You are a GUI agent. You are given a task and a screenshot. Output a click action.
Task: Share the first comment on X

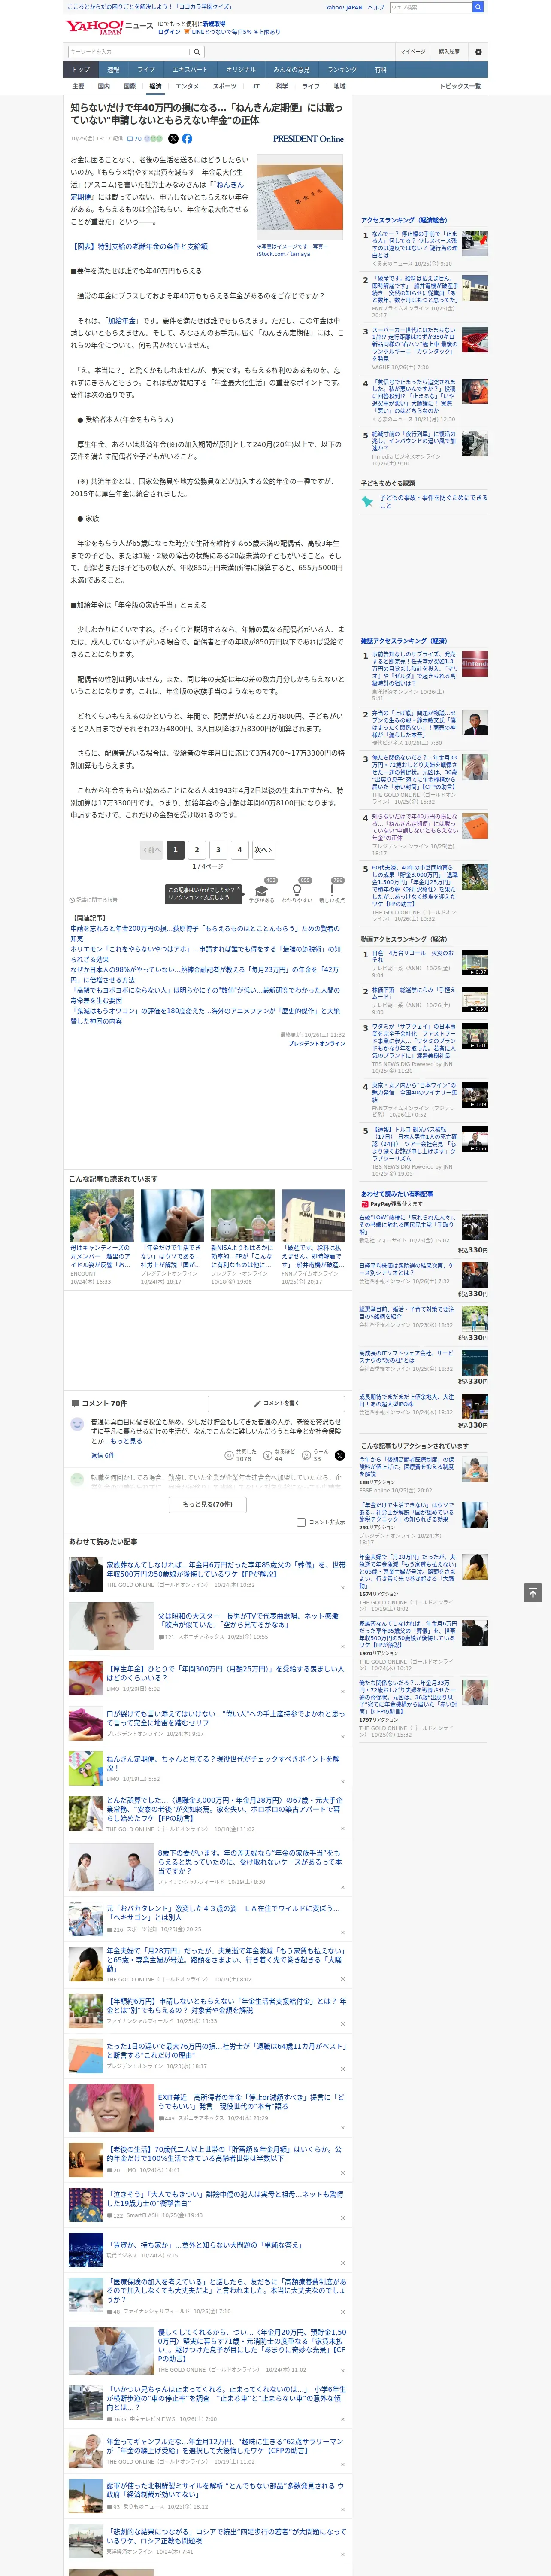339,1455
